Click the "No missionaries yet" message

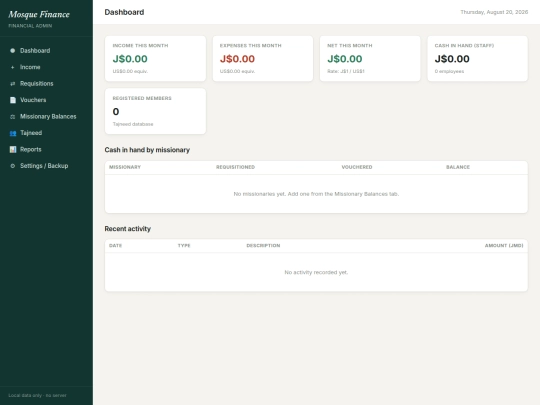[x=316, y=194]
